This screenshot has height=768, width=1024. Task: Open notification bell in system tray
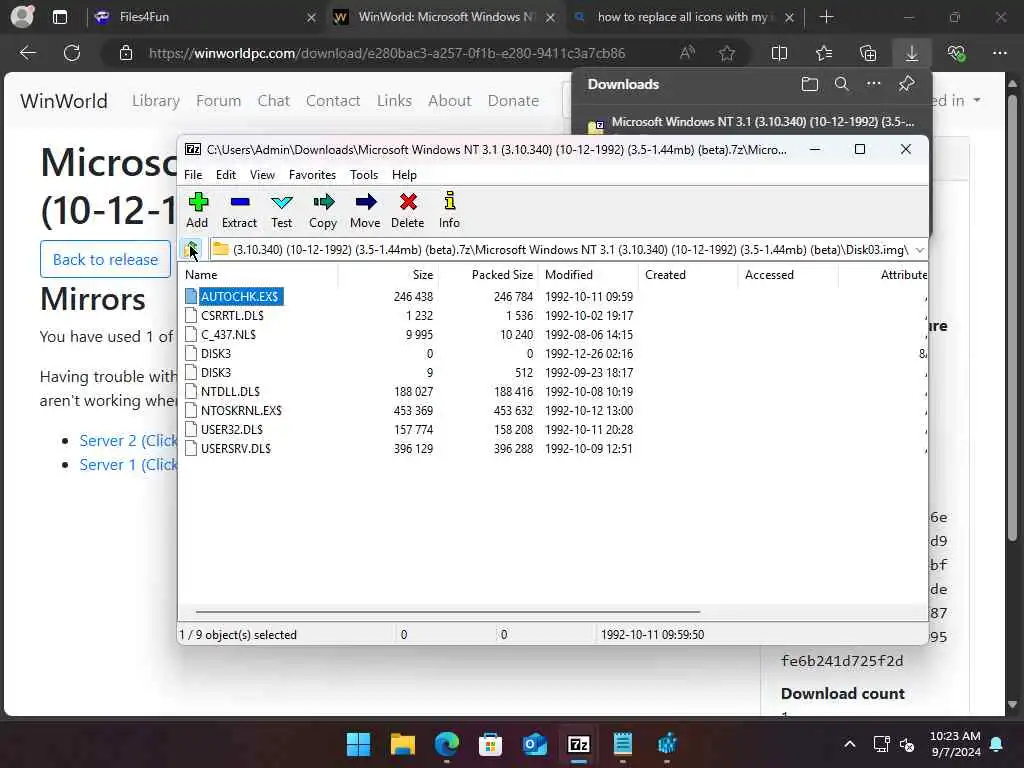pos(997,744)
